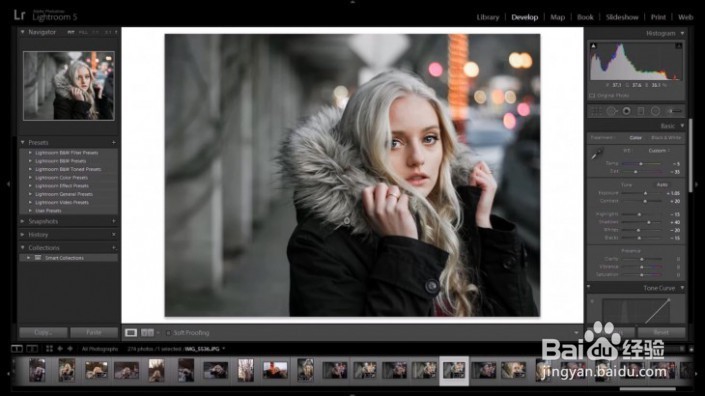Toggle histogram shadow clipping triangle

click(x=593, y=46)
